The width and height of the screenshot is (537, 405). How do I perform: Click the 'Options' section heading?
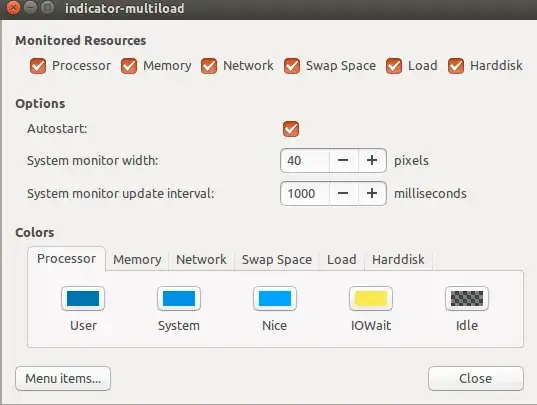click(x=40, y=104)
